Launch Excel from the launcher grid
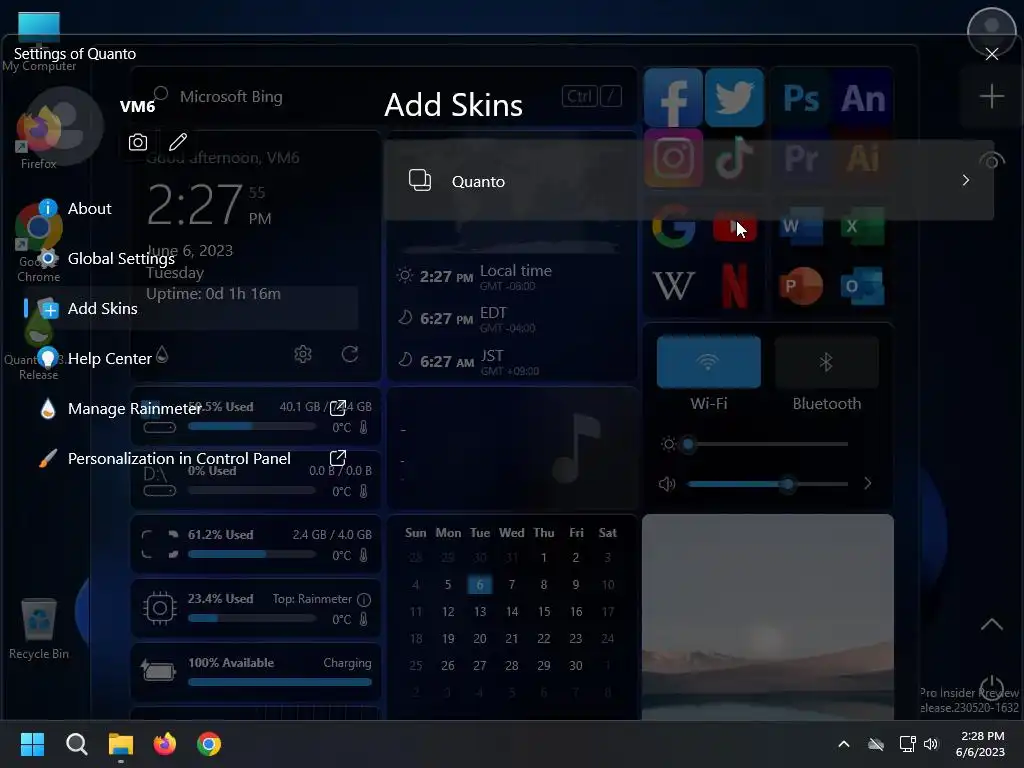Viewport: 1024px width, 768px height. coord(863,226)
